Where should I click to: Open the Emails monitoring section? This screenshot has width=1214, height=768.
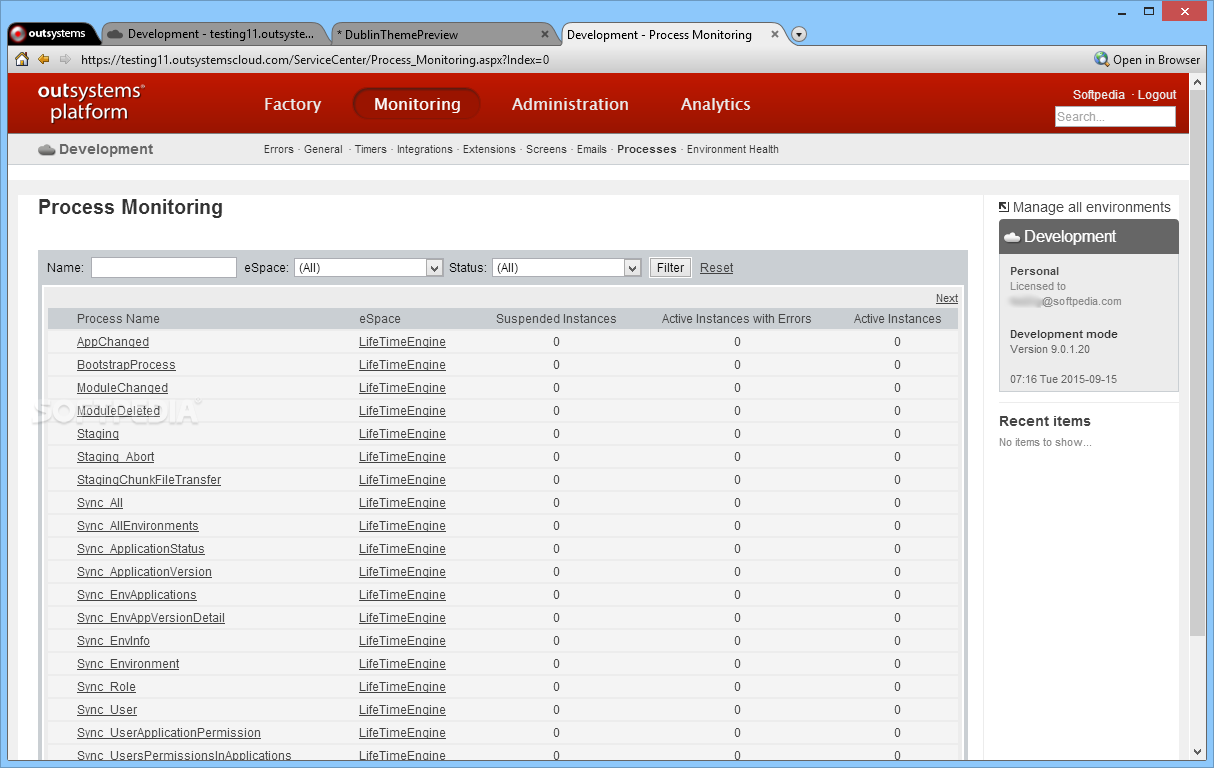point(592,149)
